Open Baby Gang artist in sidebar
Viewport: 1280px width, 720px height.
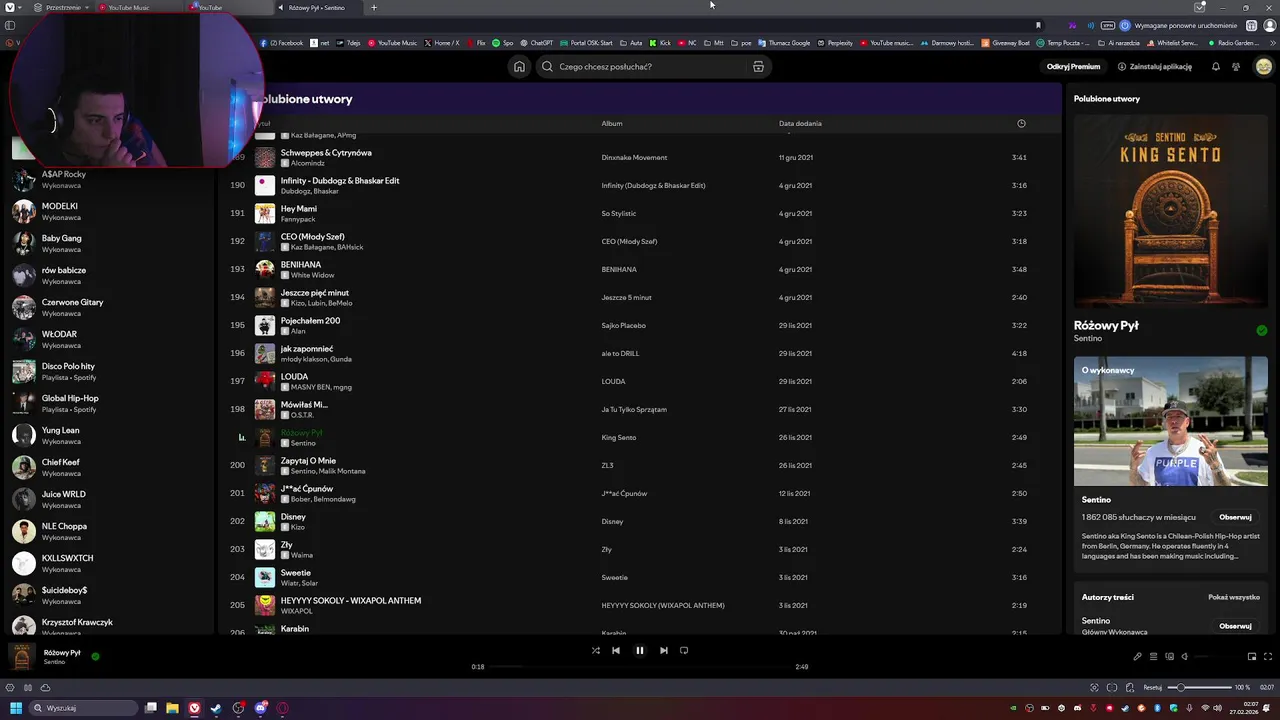[110, 244]
